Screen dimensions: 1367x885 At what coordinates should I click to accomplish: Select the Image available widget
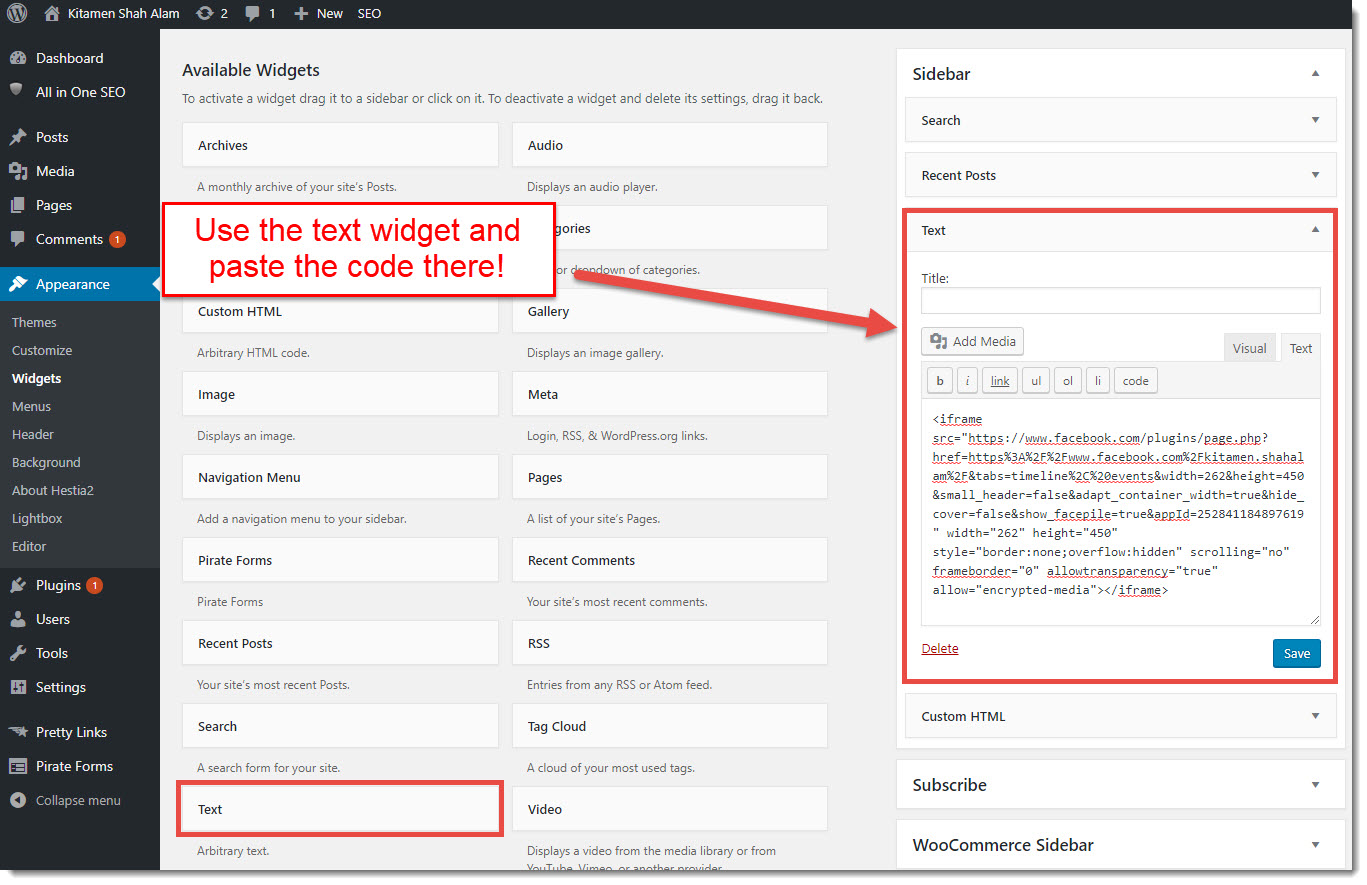(340, 394)
